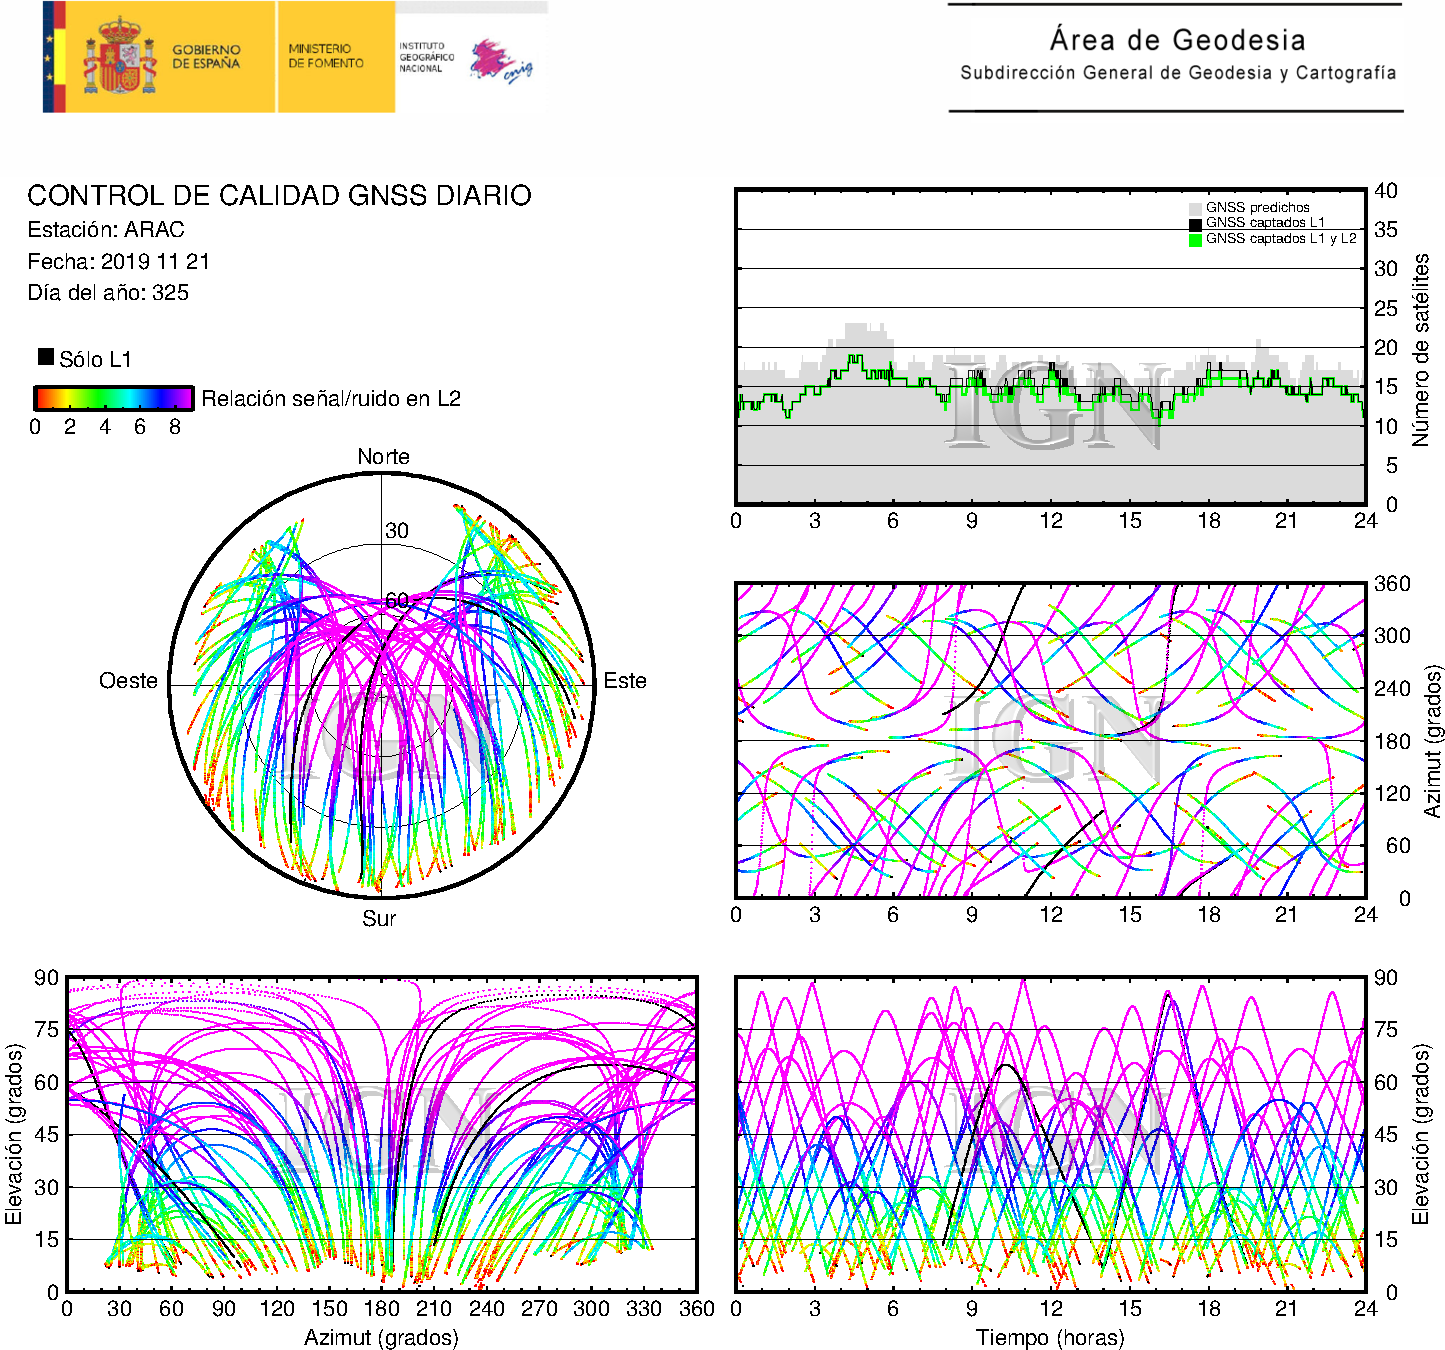
Task: Click the 'Oeste' label beside the sky plot
Action: 128,681
